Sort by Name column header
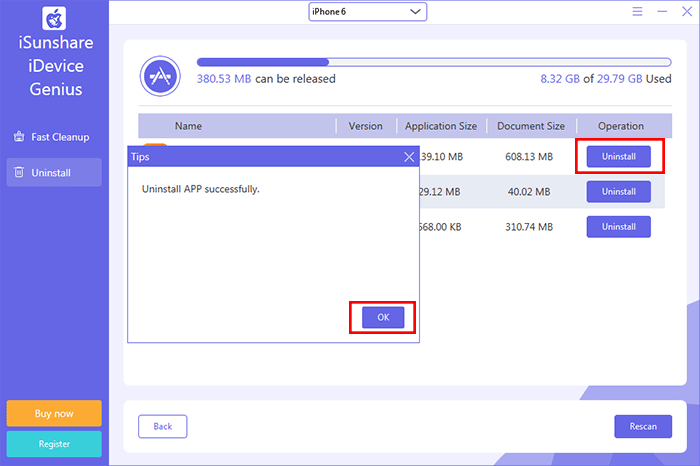This screenshot has height=466, width=700. (x=188, y=126)
